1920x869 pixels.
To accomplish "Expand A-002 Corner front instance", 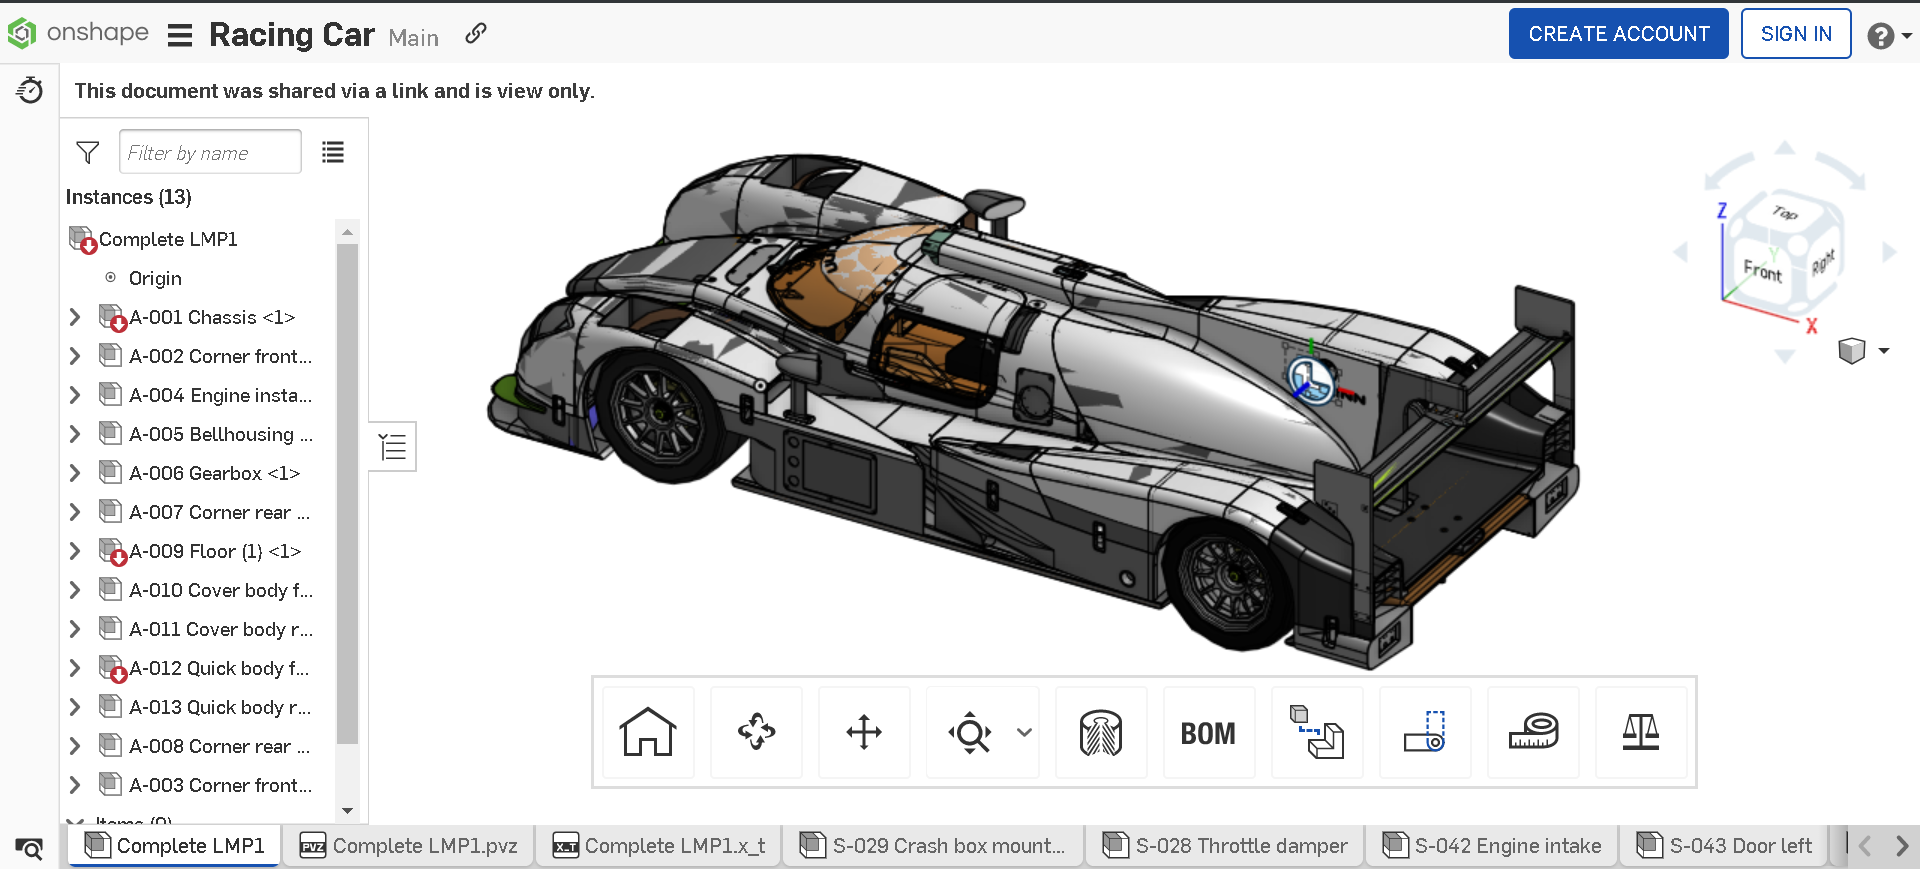I will [75, 356].
